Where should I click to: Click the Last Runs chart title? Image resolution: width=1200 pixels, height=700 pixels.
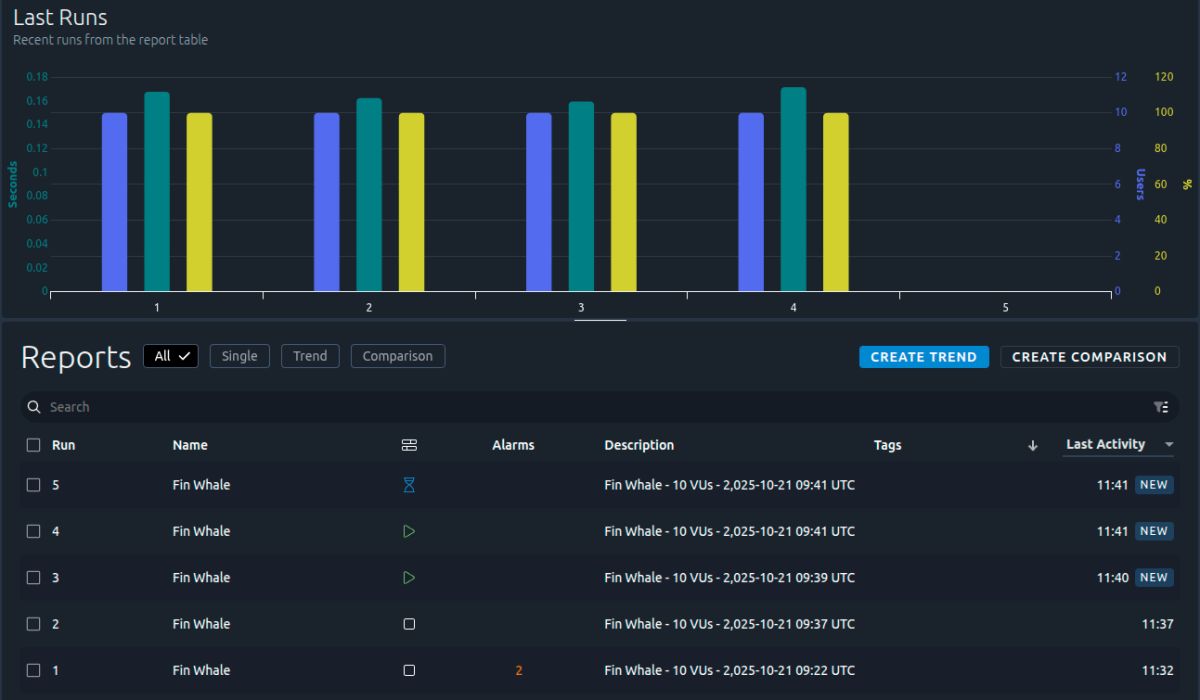pos(60,17)
